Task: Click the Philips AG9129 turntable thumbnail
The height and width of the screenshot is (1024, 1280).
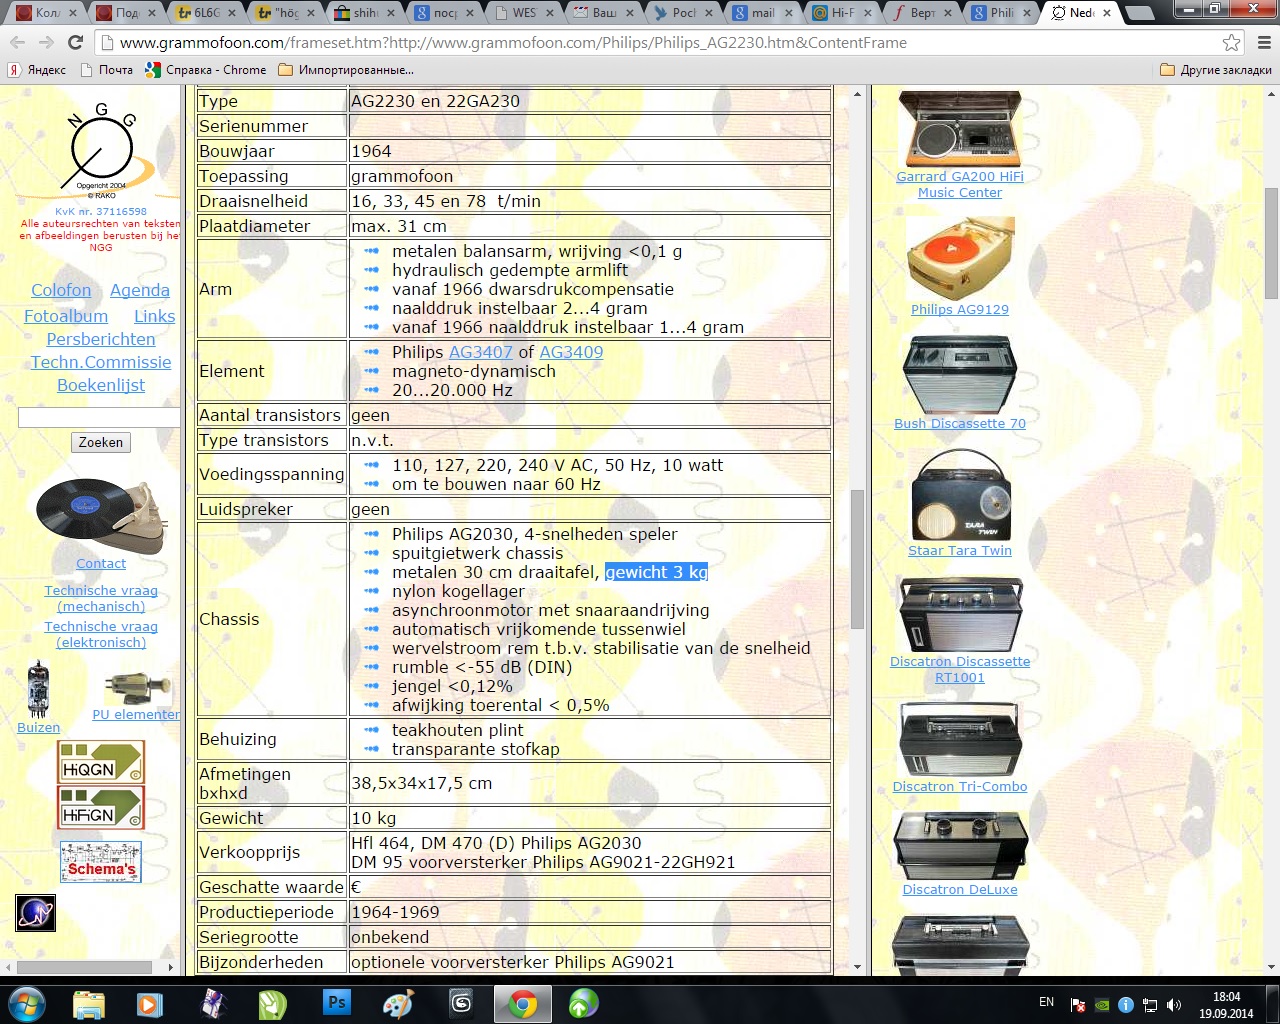Action: click(x=960, y=258)
